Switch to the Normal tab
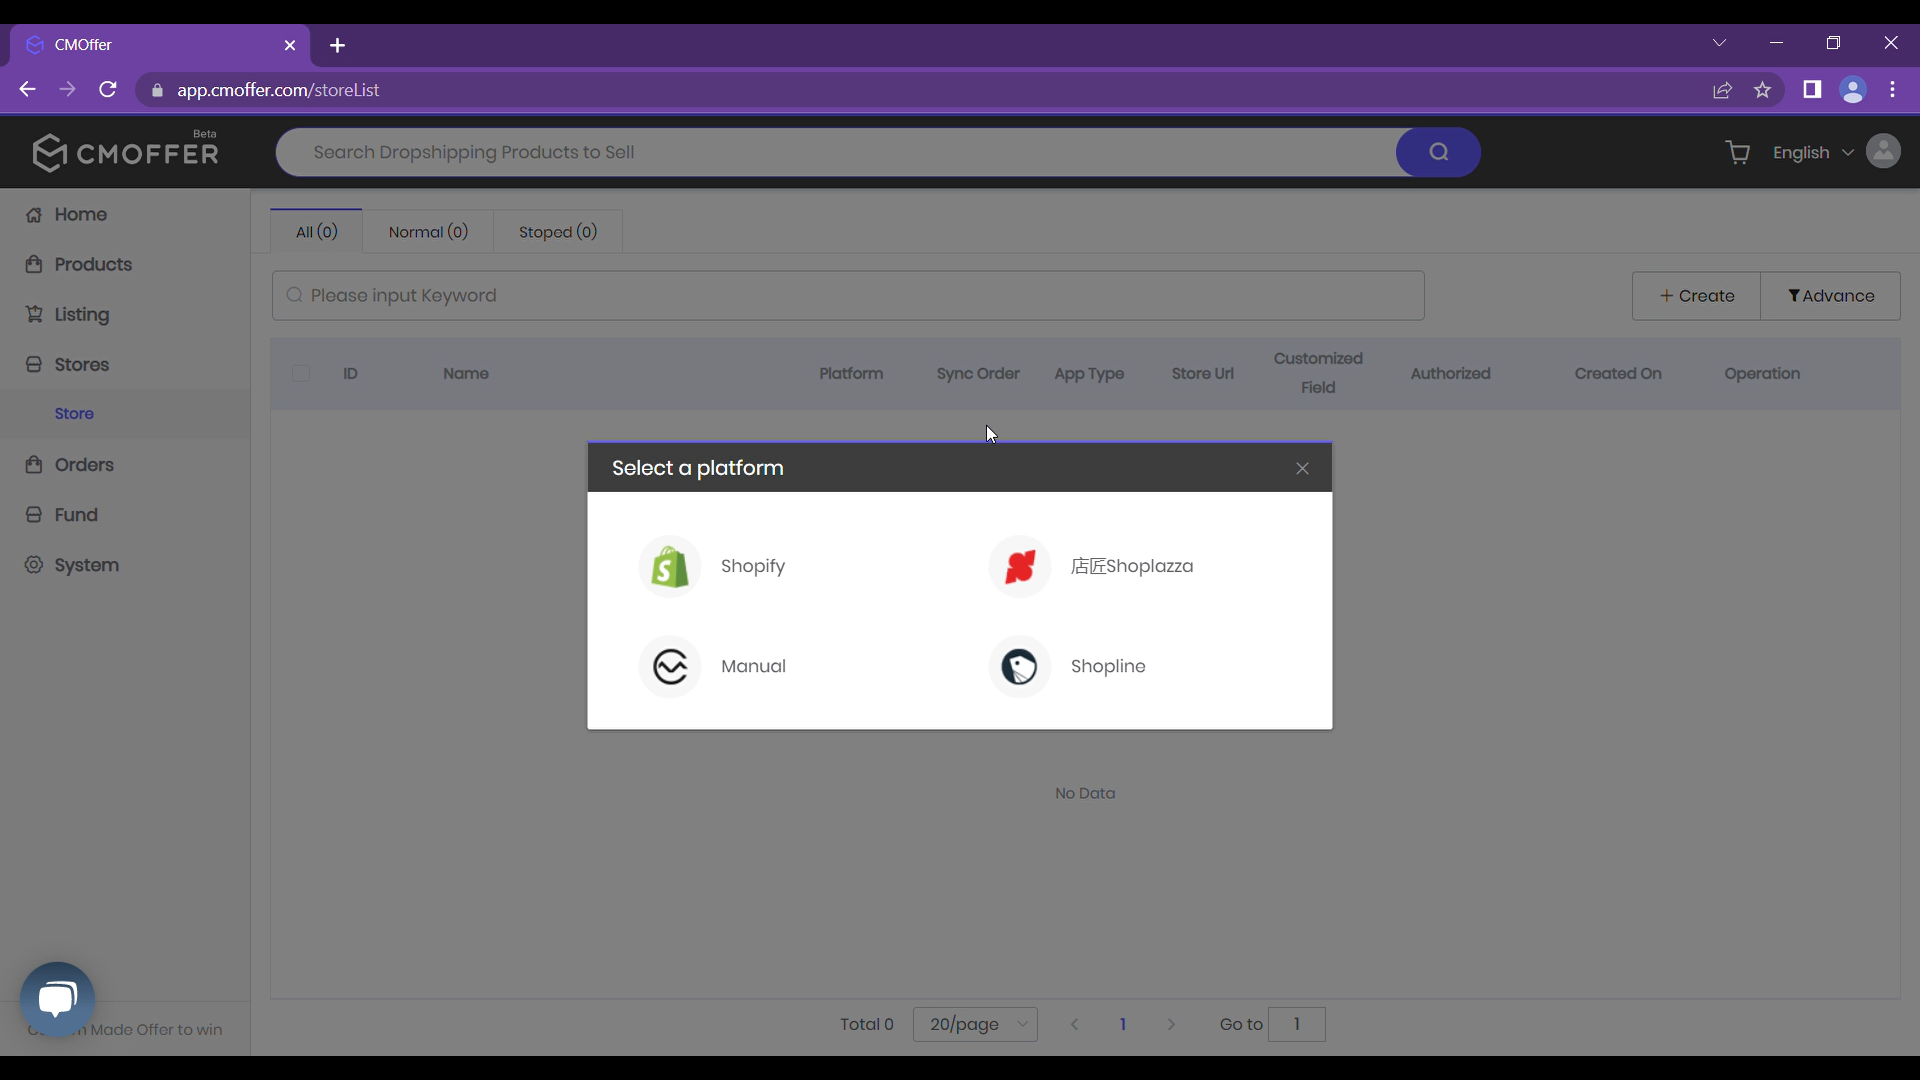Screen dimensions: 1920x1080 coord(427,231)
